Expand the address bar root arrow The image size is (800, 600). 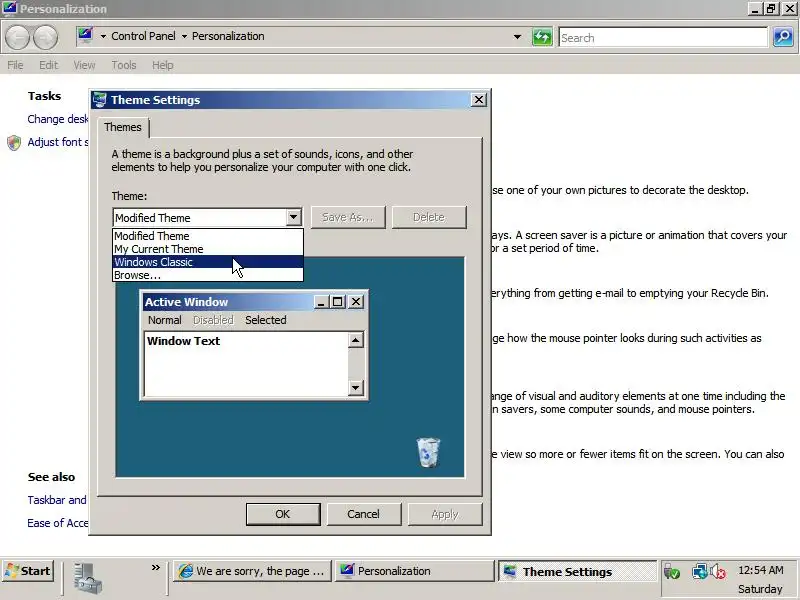tap(103, 36)
